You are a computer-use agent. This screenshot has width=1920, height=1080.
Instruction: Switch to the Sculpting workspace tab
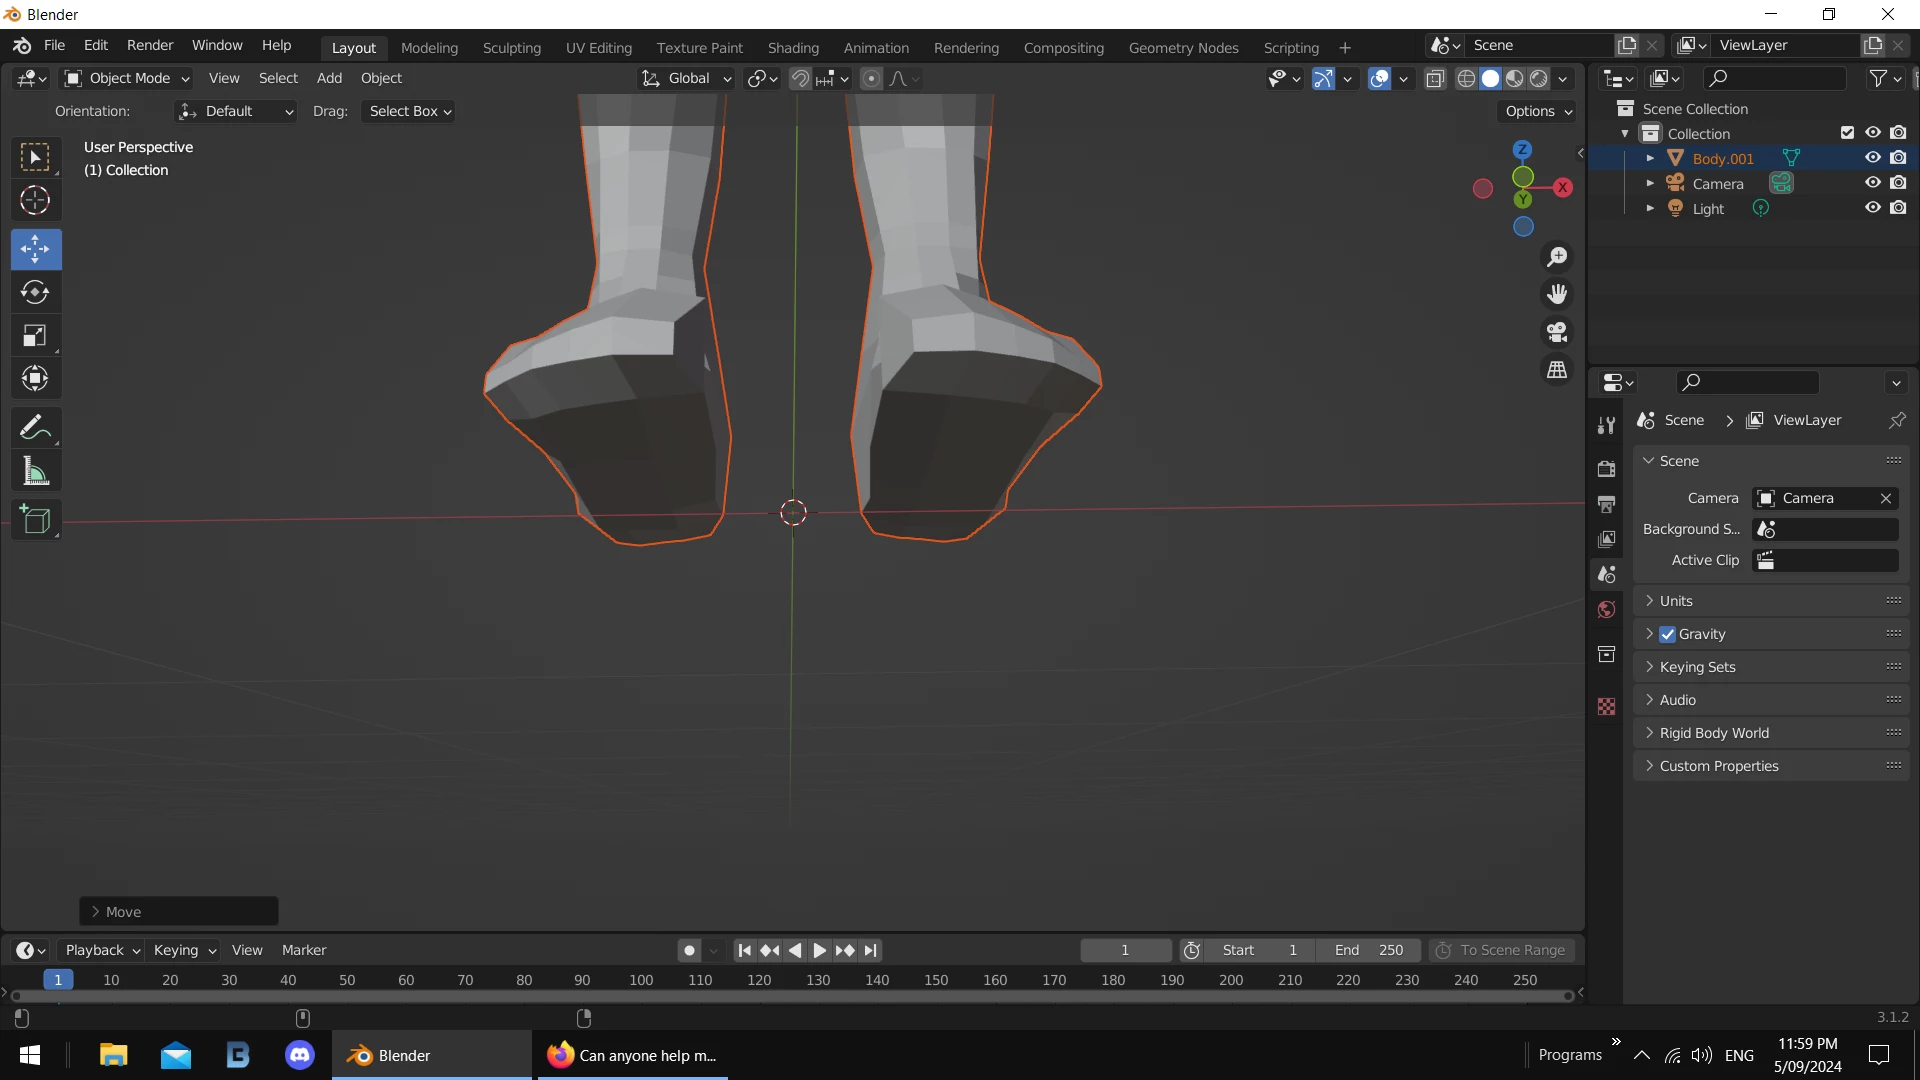pyautogui.click(x=511, y=47)
